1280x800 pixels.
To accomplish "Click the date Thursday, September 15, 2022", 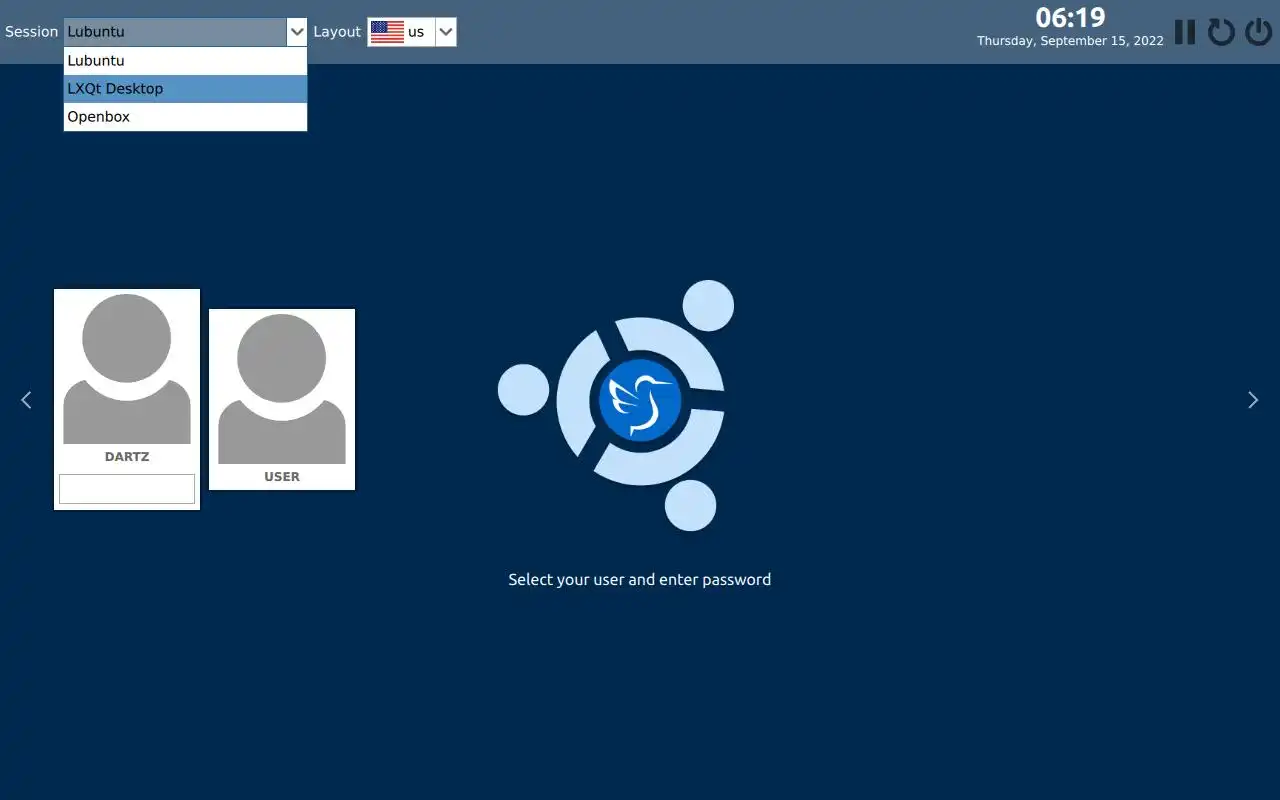I will click(x=1070, y=41).
